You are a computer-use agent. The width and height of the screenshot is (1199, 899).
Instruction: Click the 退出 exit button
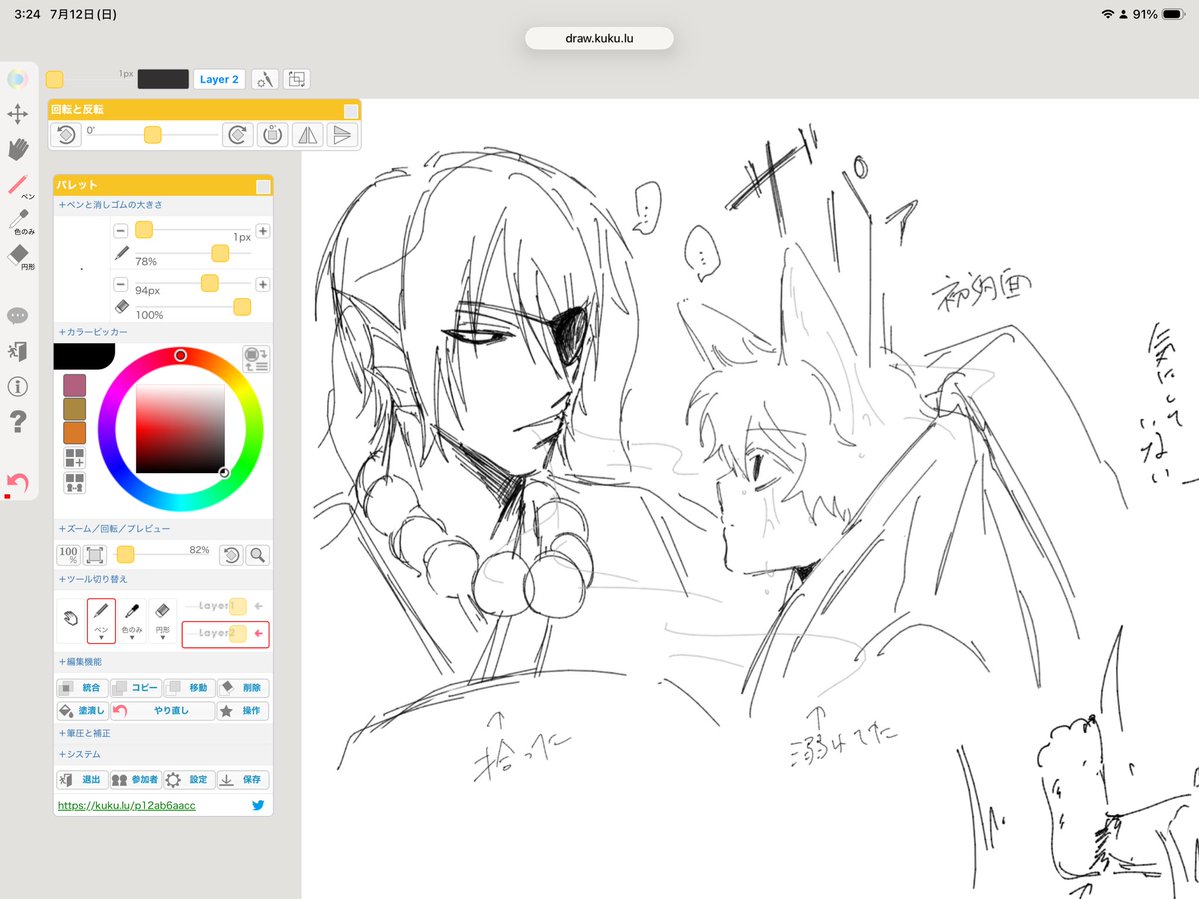pyautogui.click(x=83, y=779)
